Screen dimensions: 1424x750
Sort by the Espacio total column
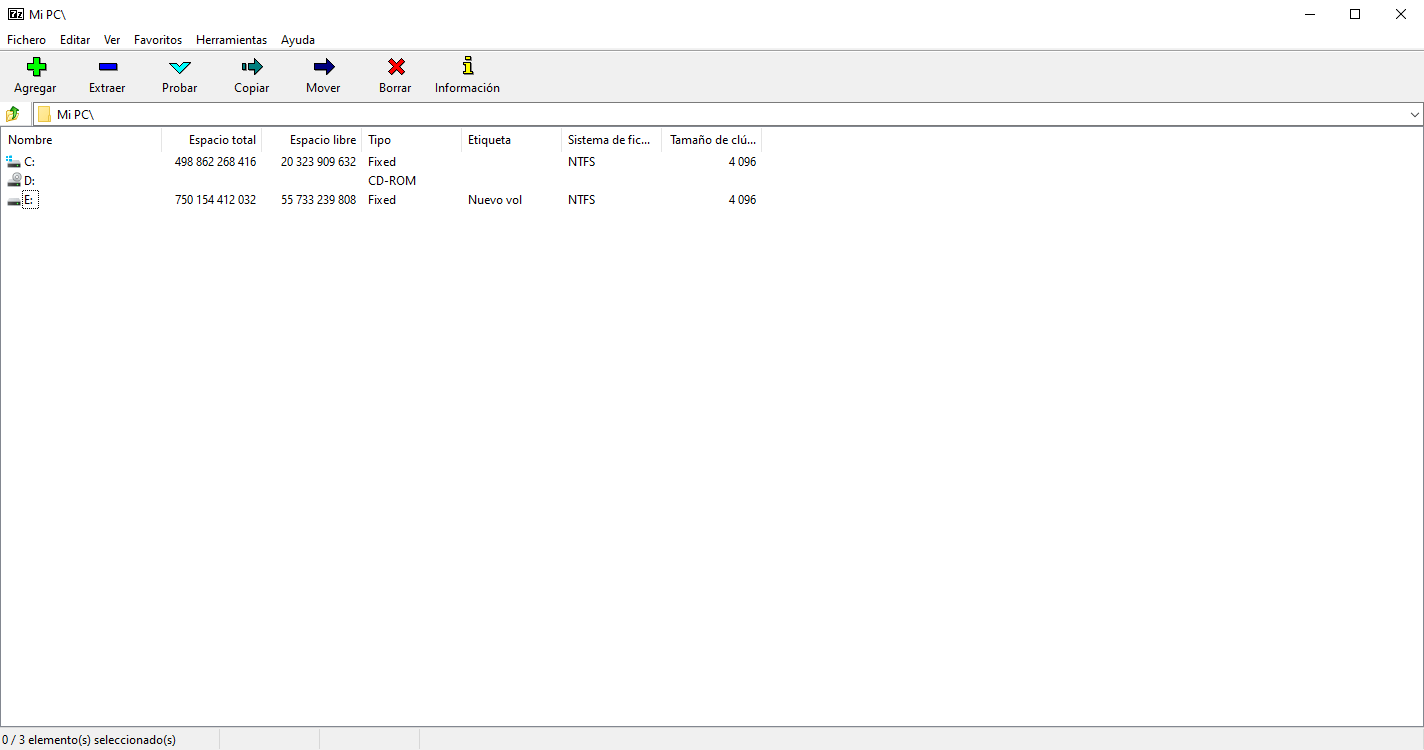click(x=211, y=140)
